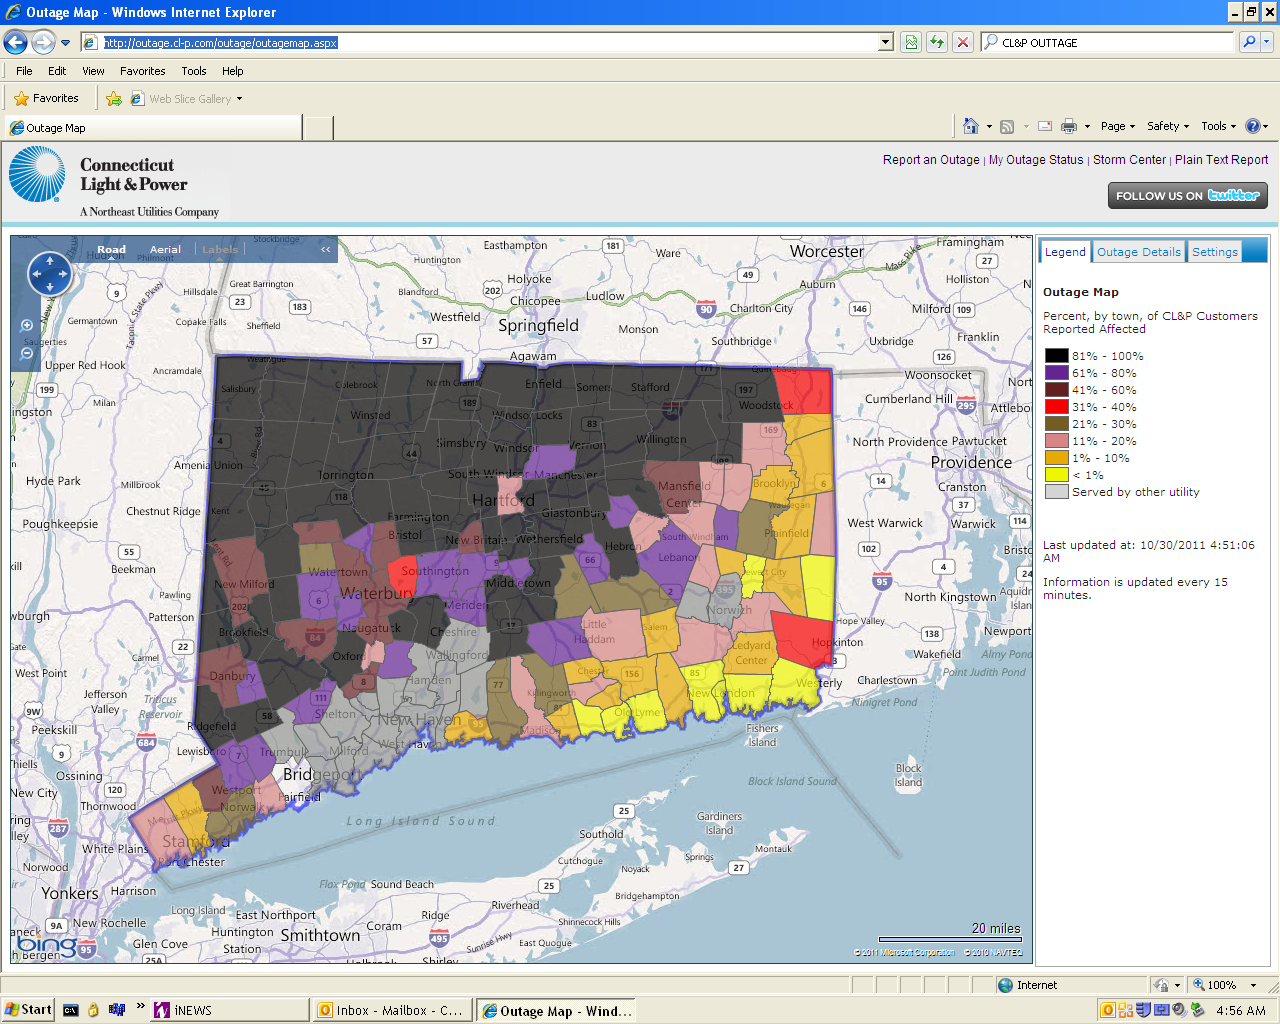Open the Tools menu in the menu bar
The image size is (1280, 1024).
pyautogui.click(x=194, y=71)
